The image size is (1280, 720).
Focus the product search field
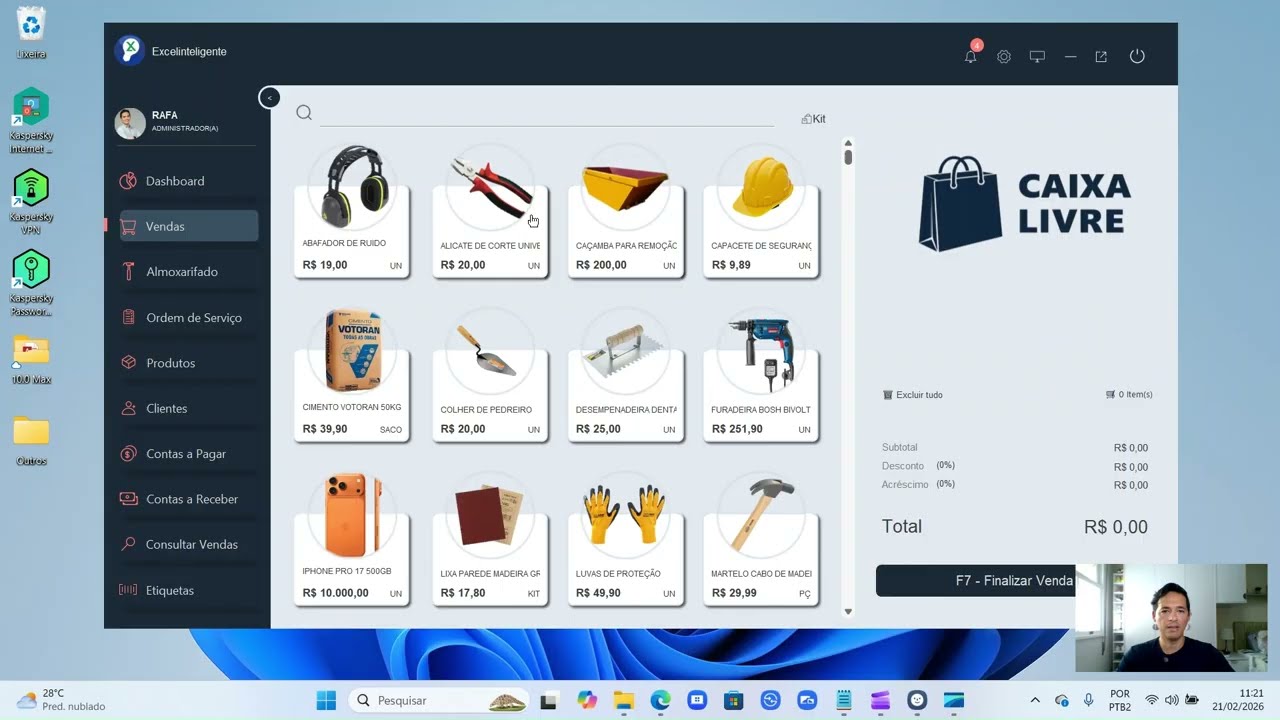coord(546,114)
